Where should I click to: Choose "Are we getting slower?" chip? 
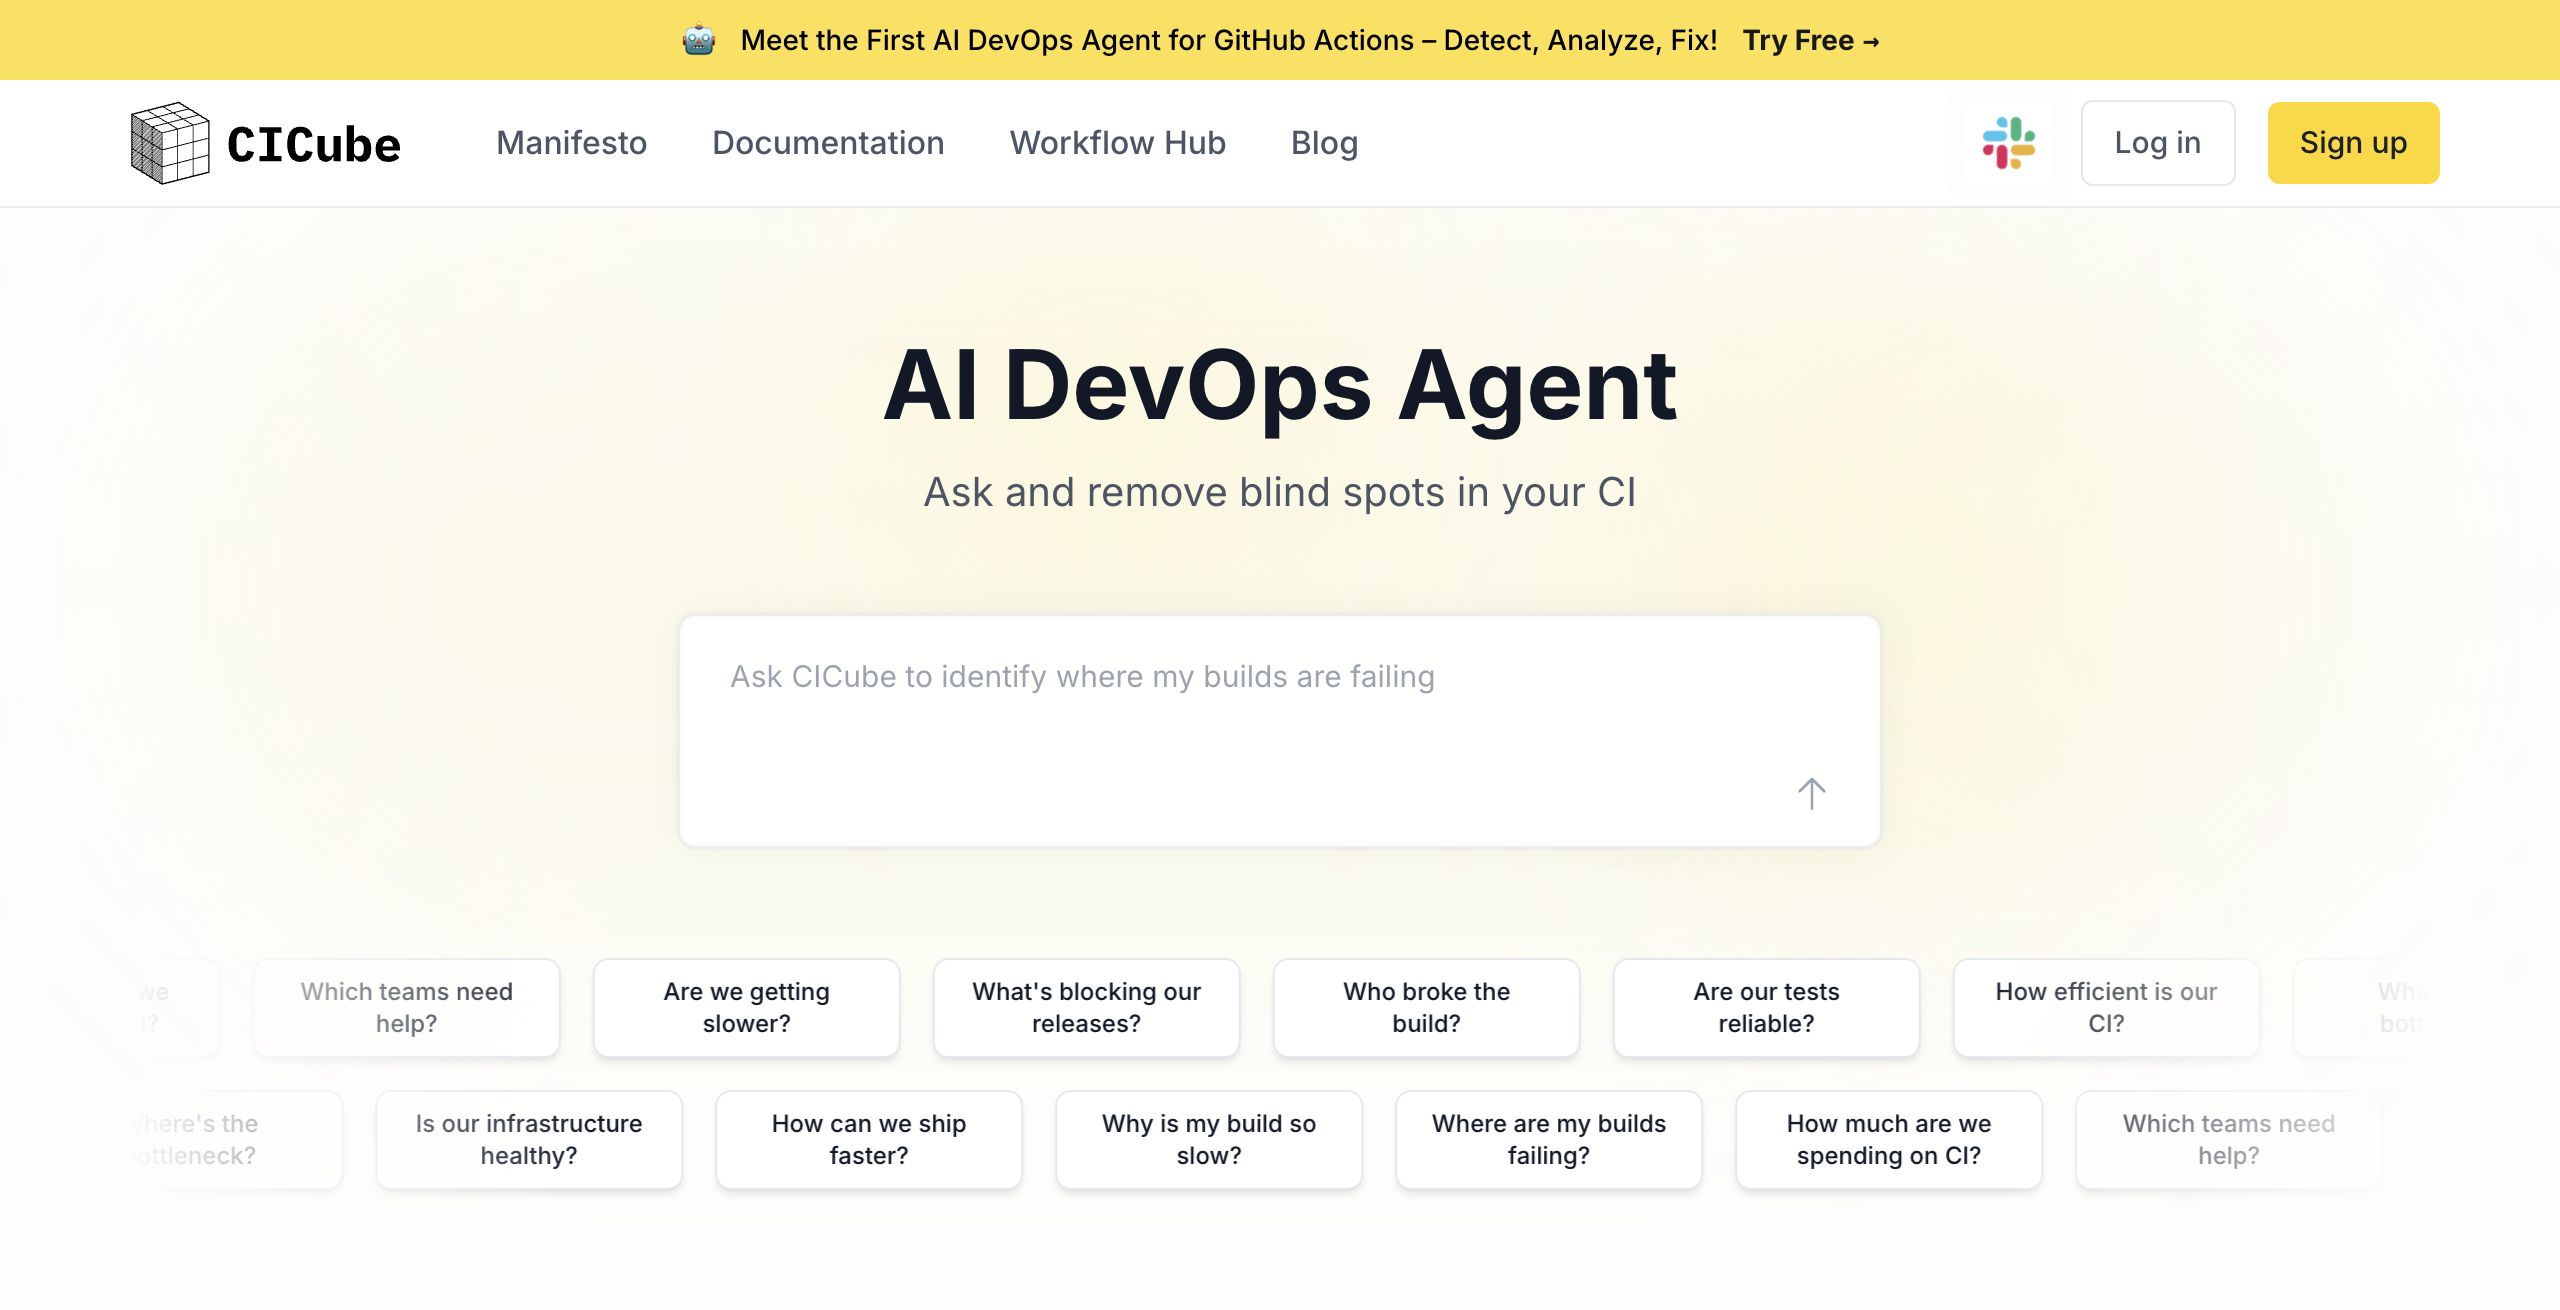point(746,1008)
